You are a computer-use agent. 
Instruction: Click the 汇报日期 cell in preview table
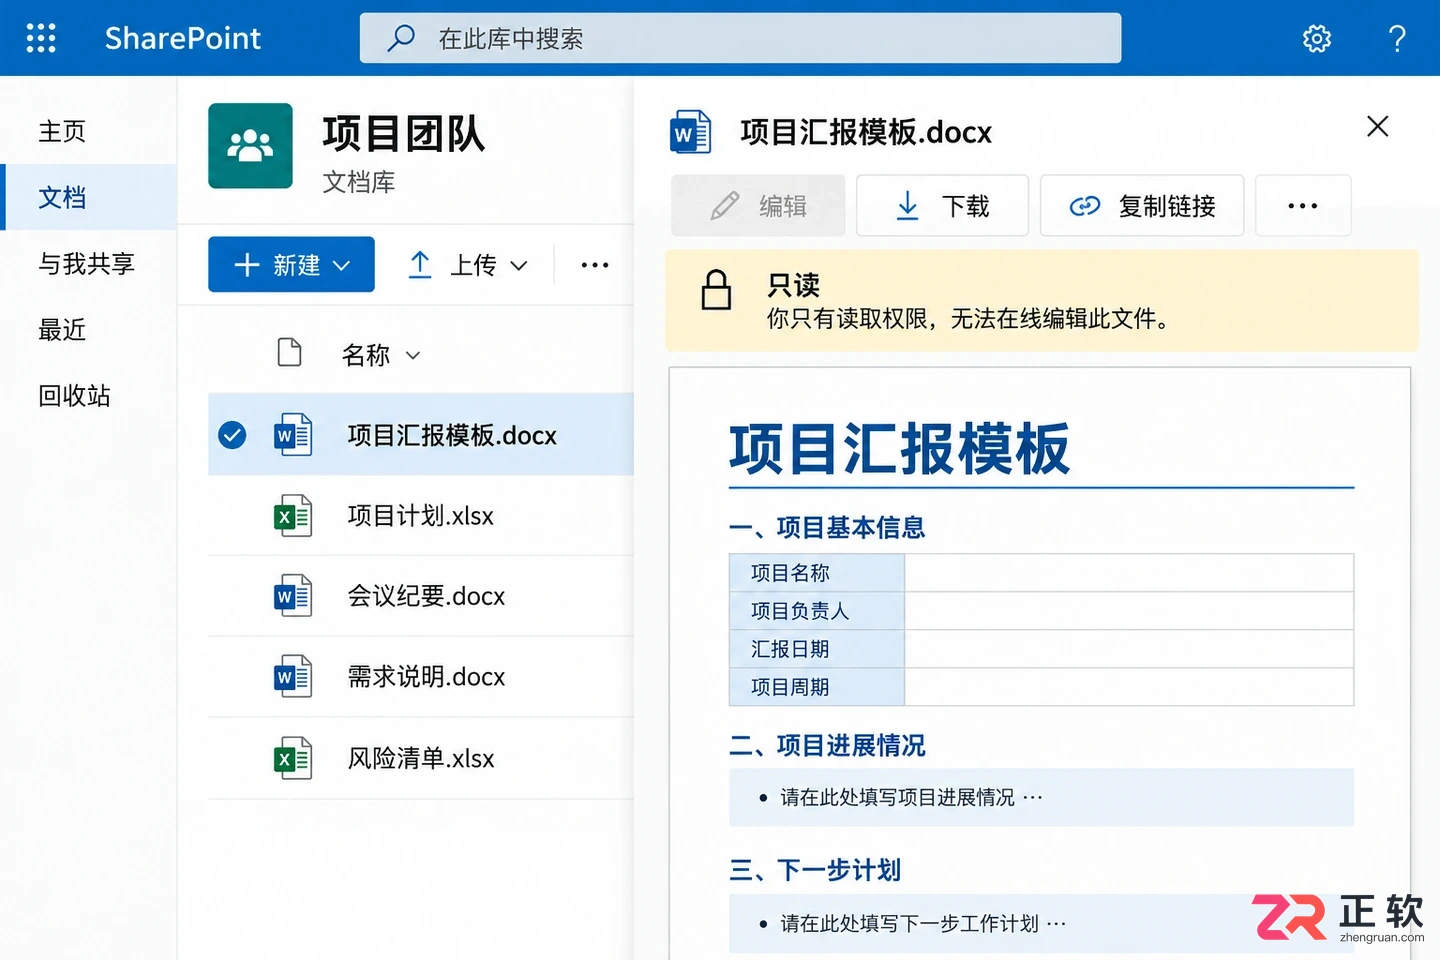(817, 649)
